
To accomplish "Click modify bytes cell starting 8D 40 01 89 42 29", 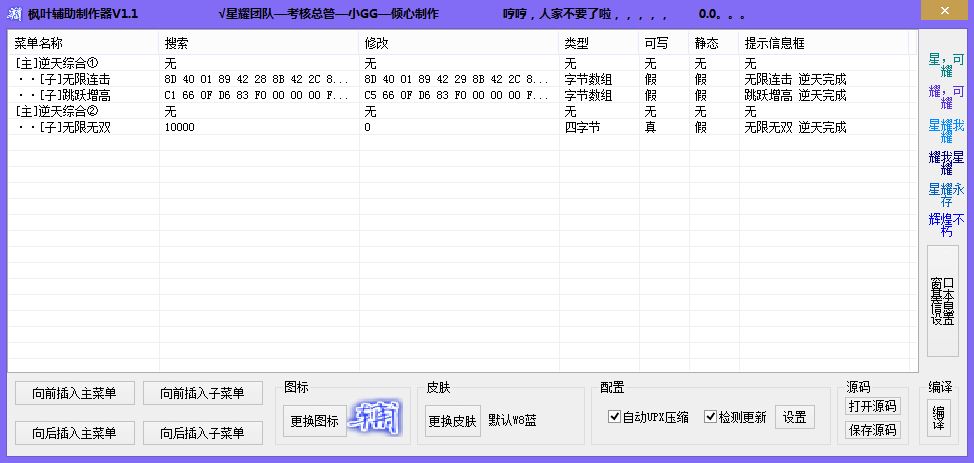I will [x=457, y=80].
